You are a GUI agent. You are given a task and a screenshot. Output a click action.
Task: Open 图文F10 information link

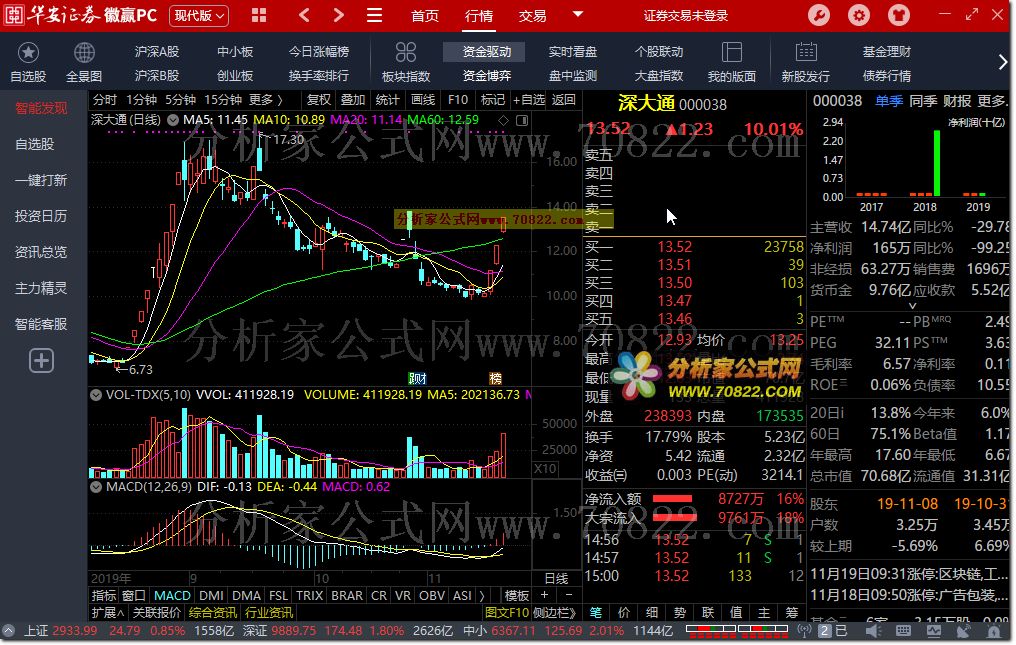click(507, 613)
